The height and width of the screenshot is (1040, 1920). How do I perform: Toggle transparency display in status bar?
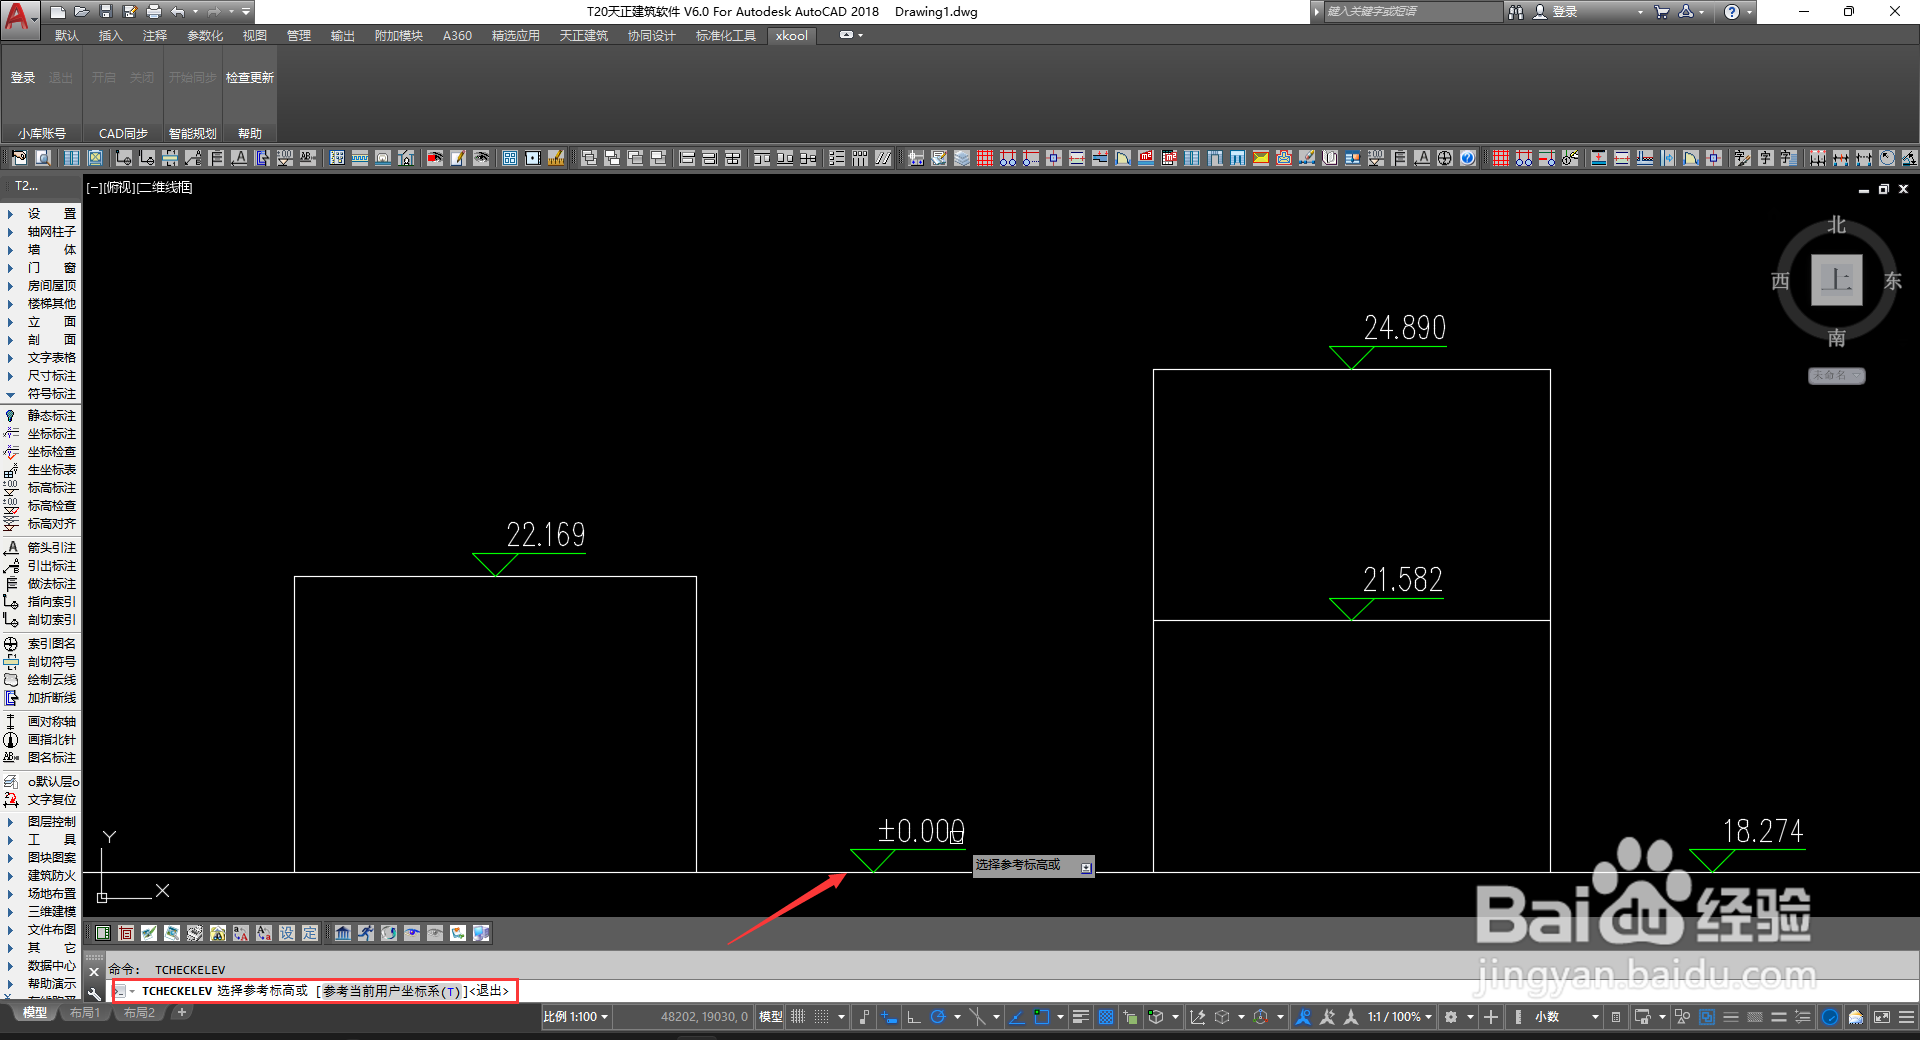(x=1106, y=1017)
